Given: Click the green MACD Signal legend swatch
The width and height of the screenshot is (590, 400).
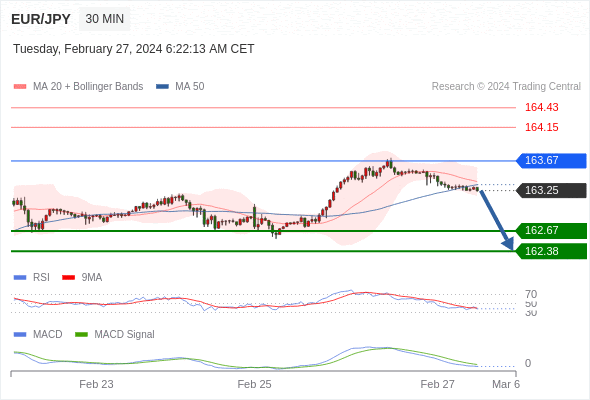Looking at the screenshot, I should click(x=81, y=334).
